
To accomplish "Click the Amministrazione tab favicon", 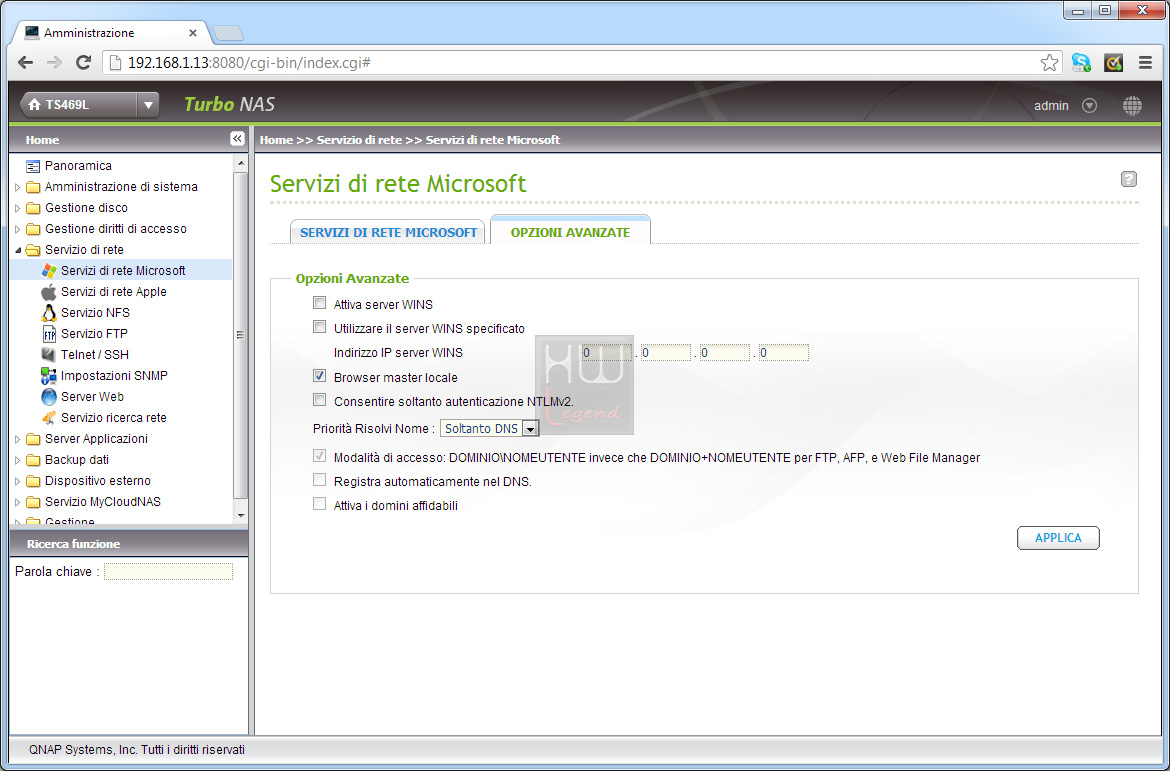I will [31, 33].
